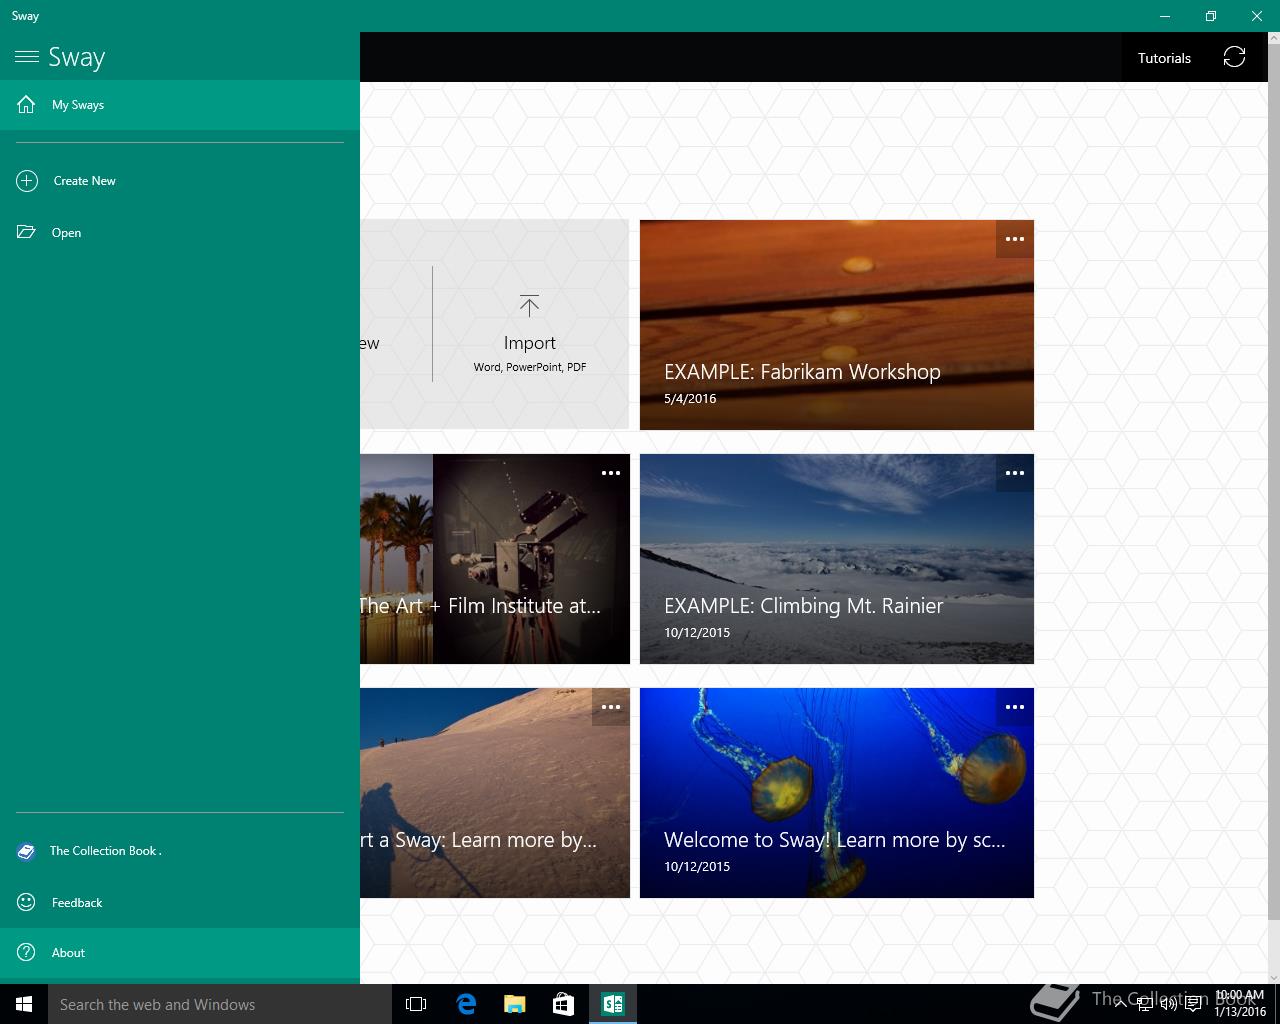This screenshot has width=1280, height=1024.
Task: Click the question mark About icon
Action: click(x=27, y=953)
